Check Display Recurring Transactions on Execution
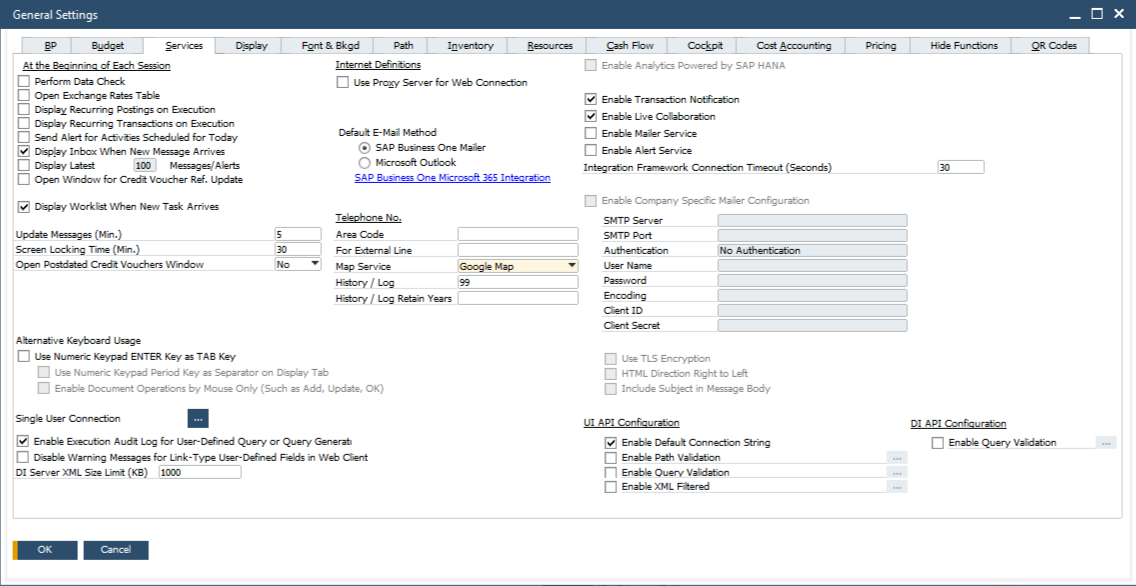Viewport: 1136px width, 586px height. click(x=24, y=123)
